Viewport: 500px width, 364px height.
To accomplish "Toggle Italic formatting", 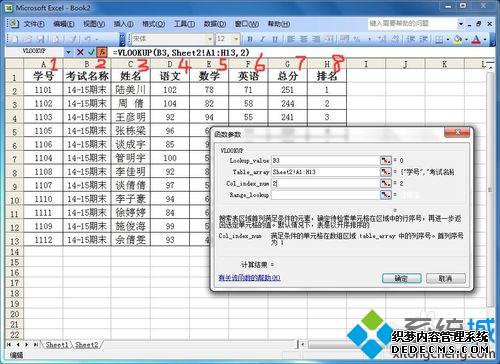I will pyautogui.click(x=262, y=39).
